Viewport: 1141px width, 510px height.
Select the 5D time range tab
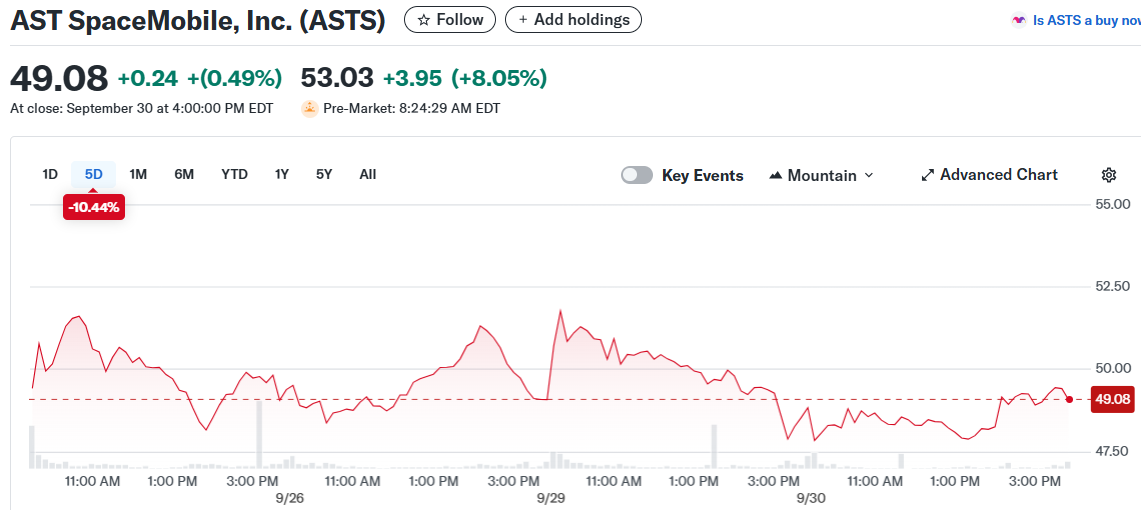(94, 174)
